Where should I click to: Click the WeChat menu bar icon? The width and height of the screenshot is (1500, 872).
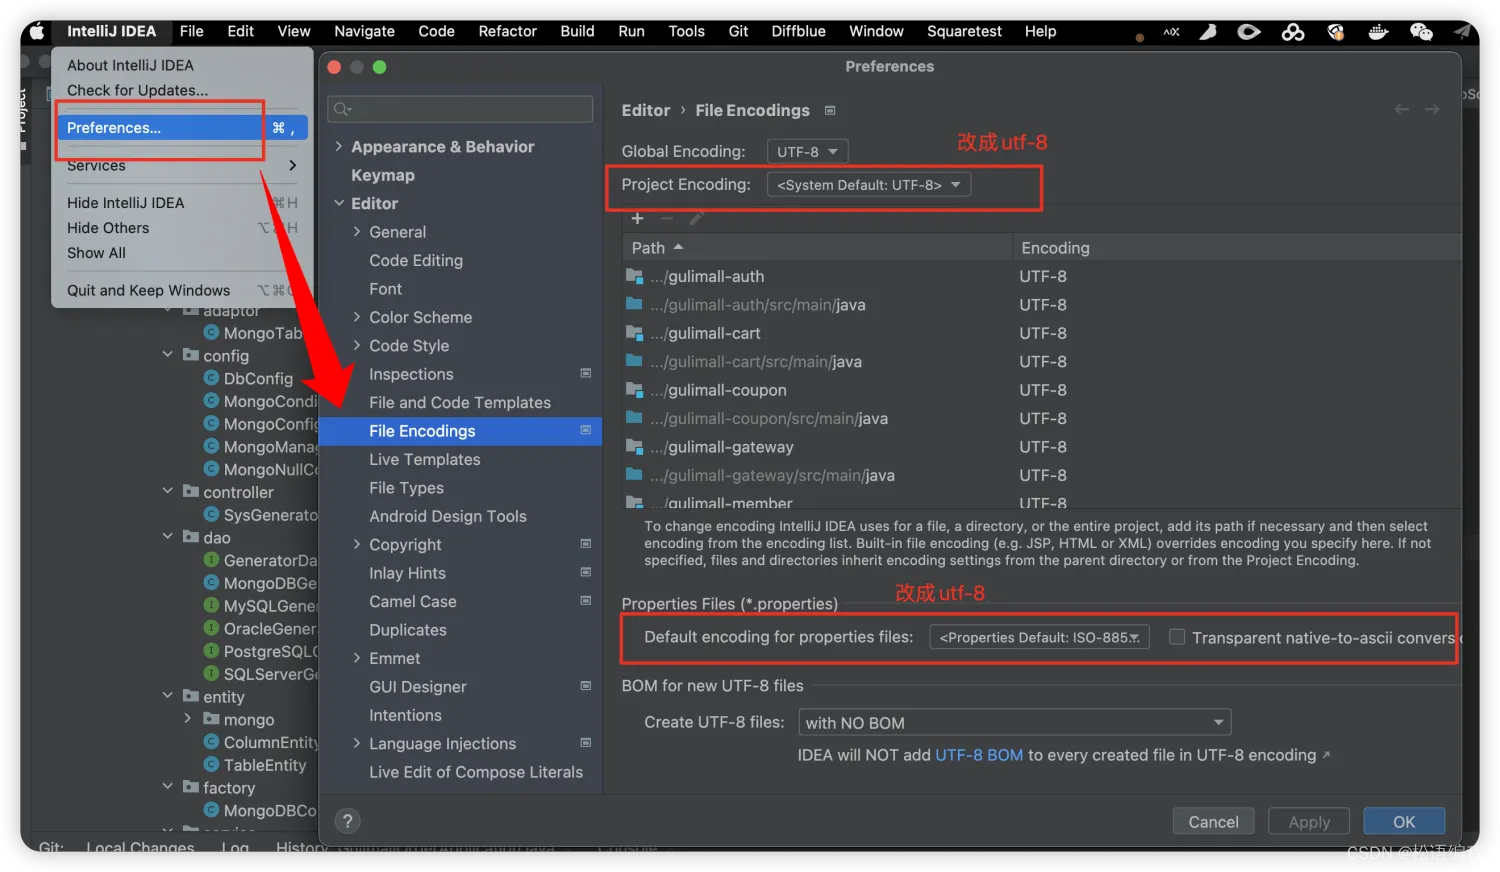click(1421, 32)
